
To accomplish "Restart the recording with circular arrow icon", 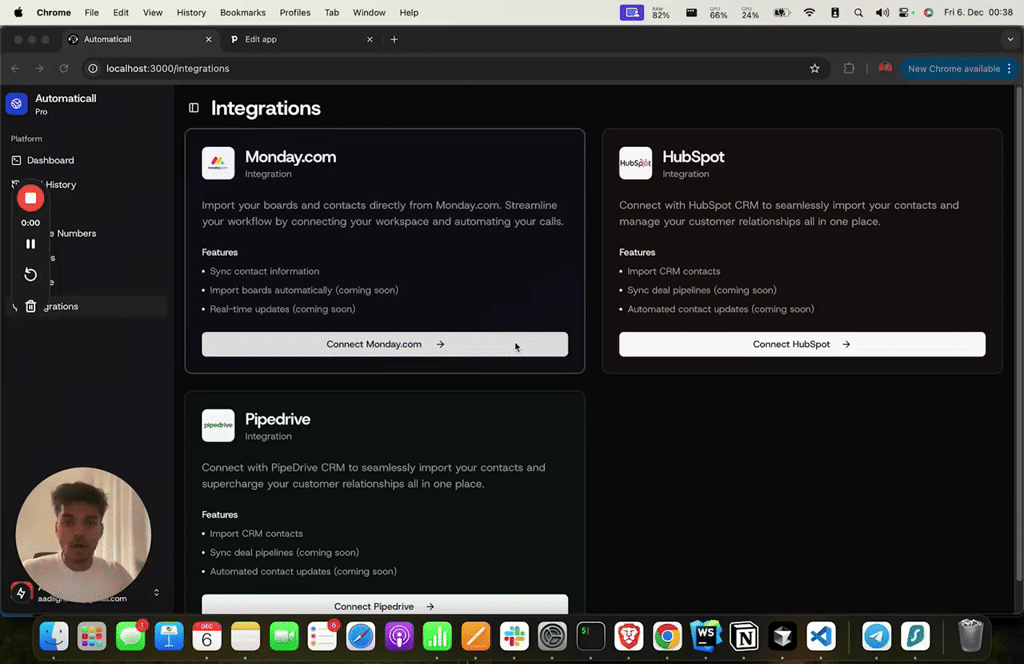I will [x=30, y=274].
